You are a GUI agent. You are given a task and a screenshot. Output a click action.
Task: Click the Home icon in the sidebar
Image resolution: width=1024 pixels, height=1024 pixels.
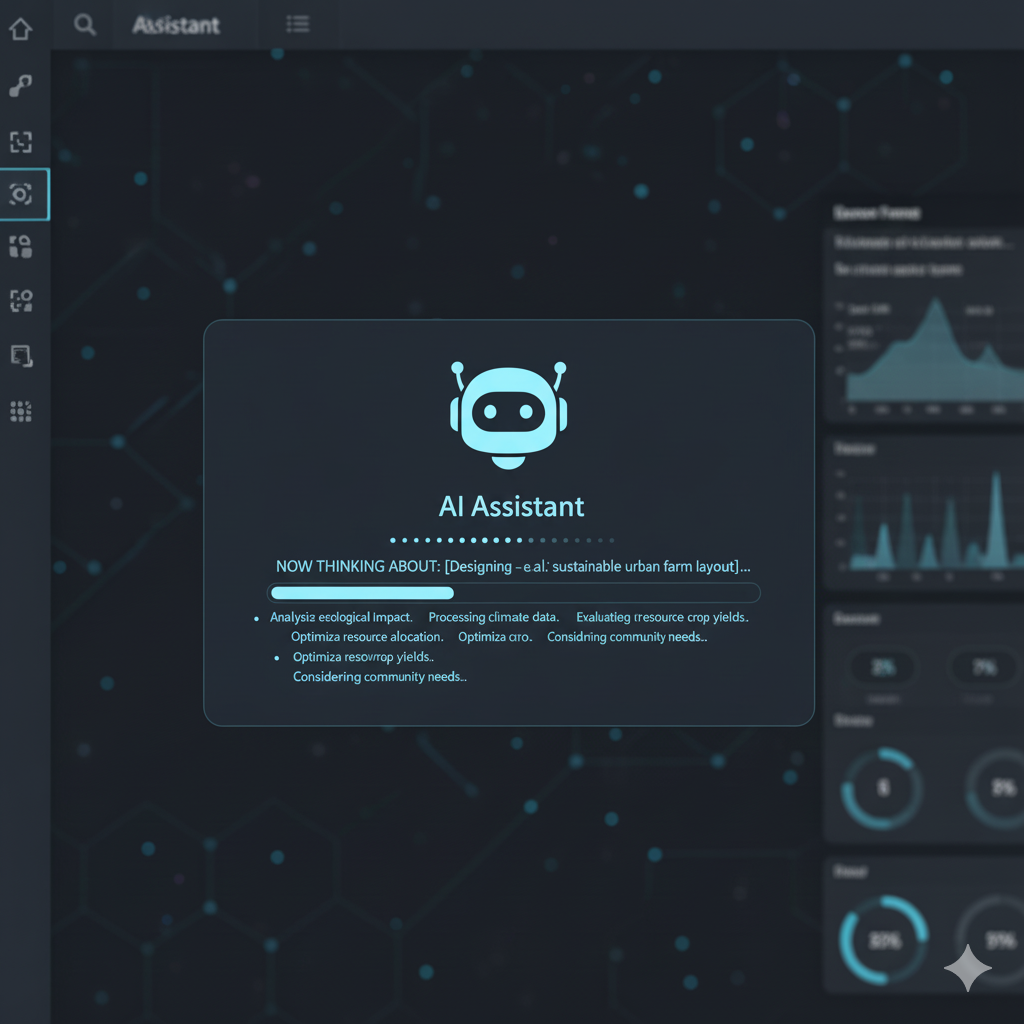[20, 29]
